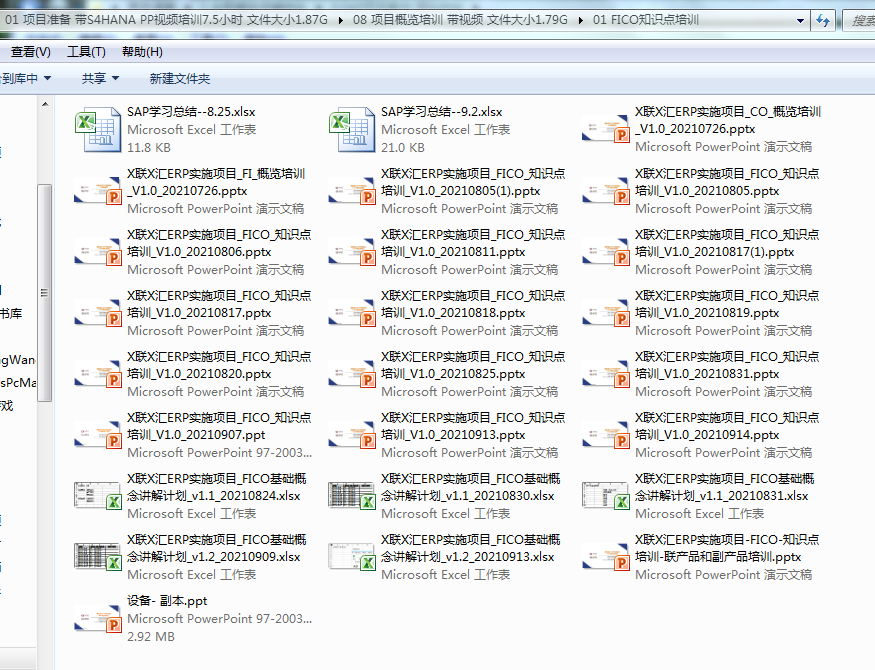Click in the 搜索 search box

click(860, 20)
